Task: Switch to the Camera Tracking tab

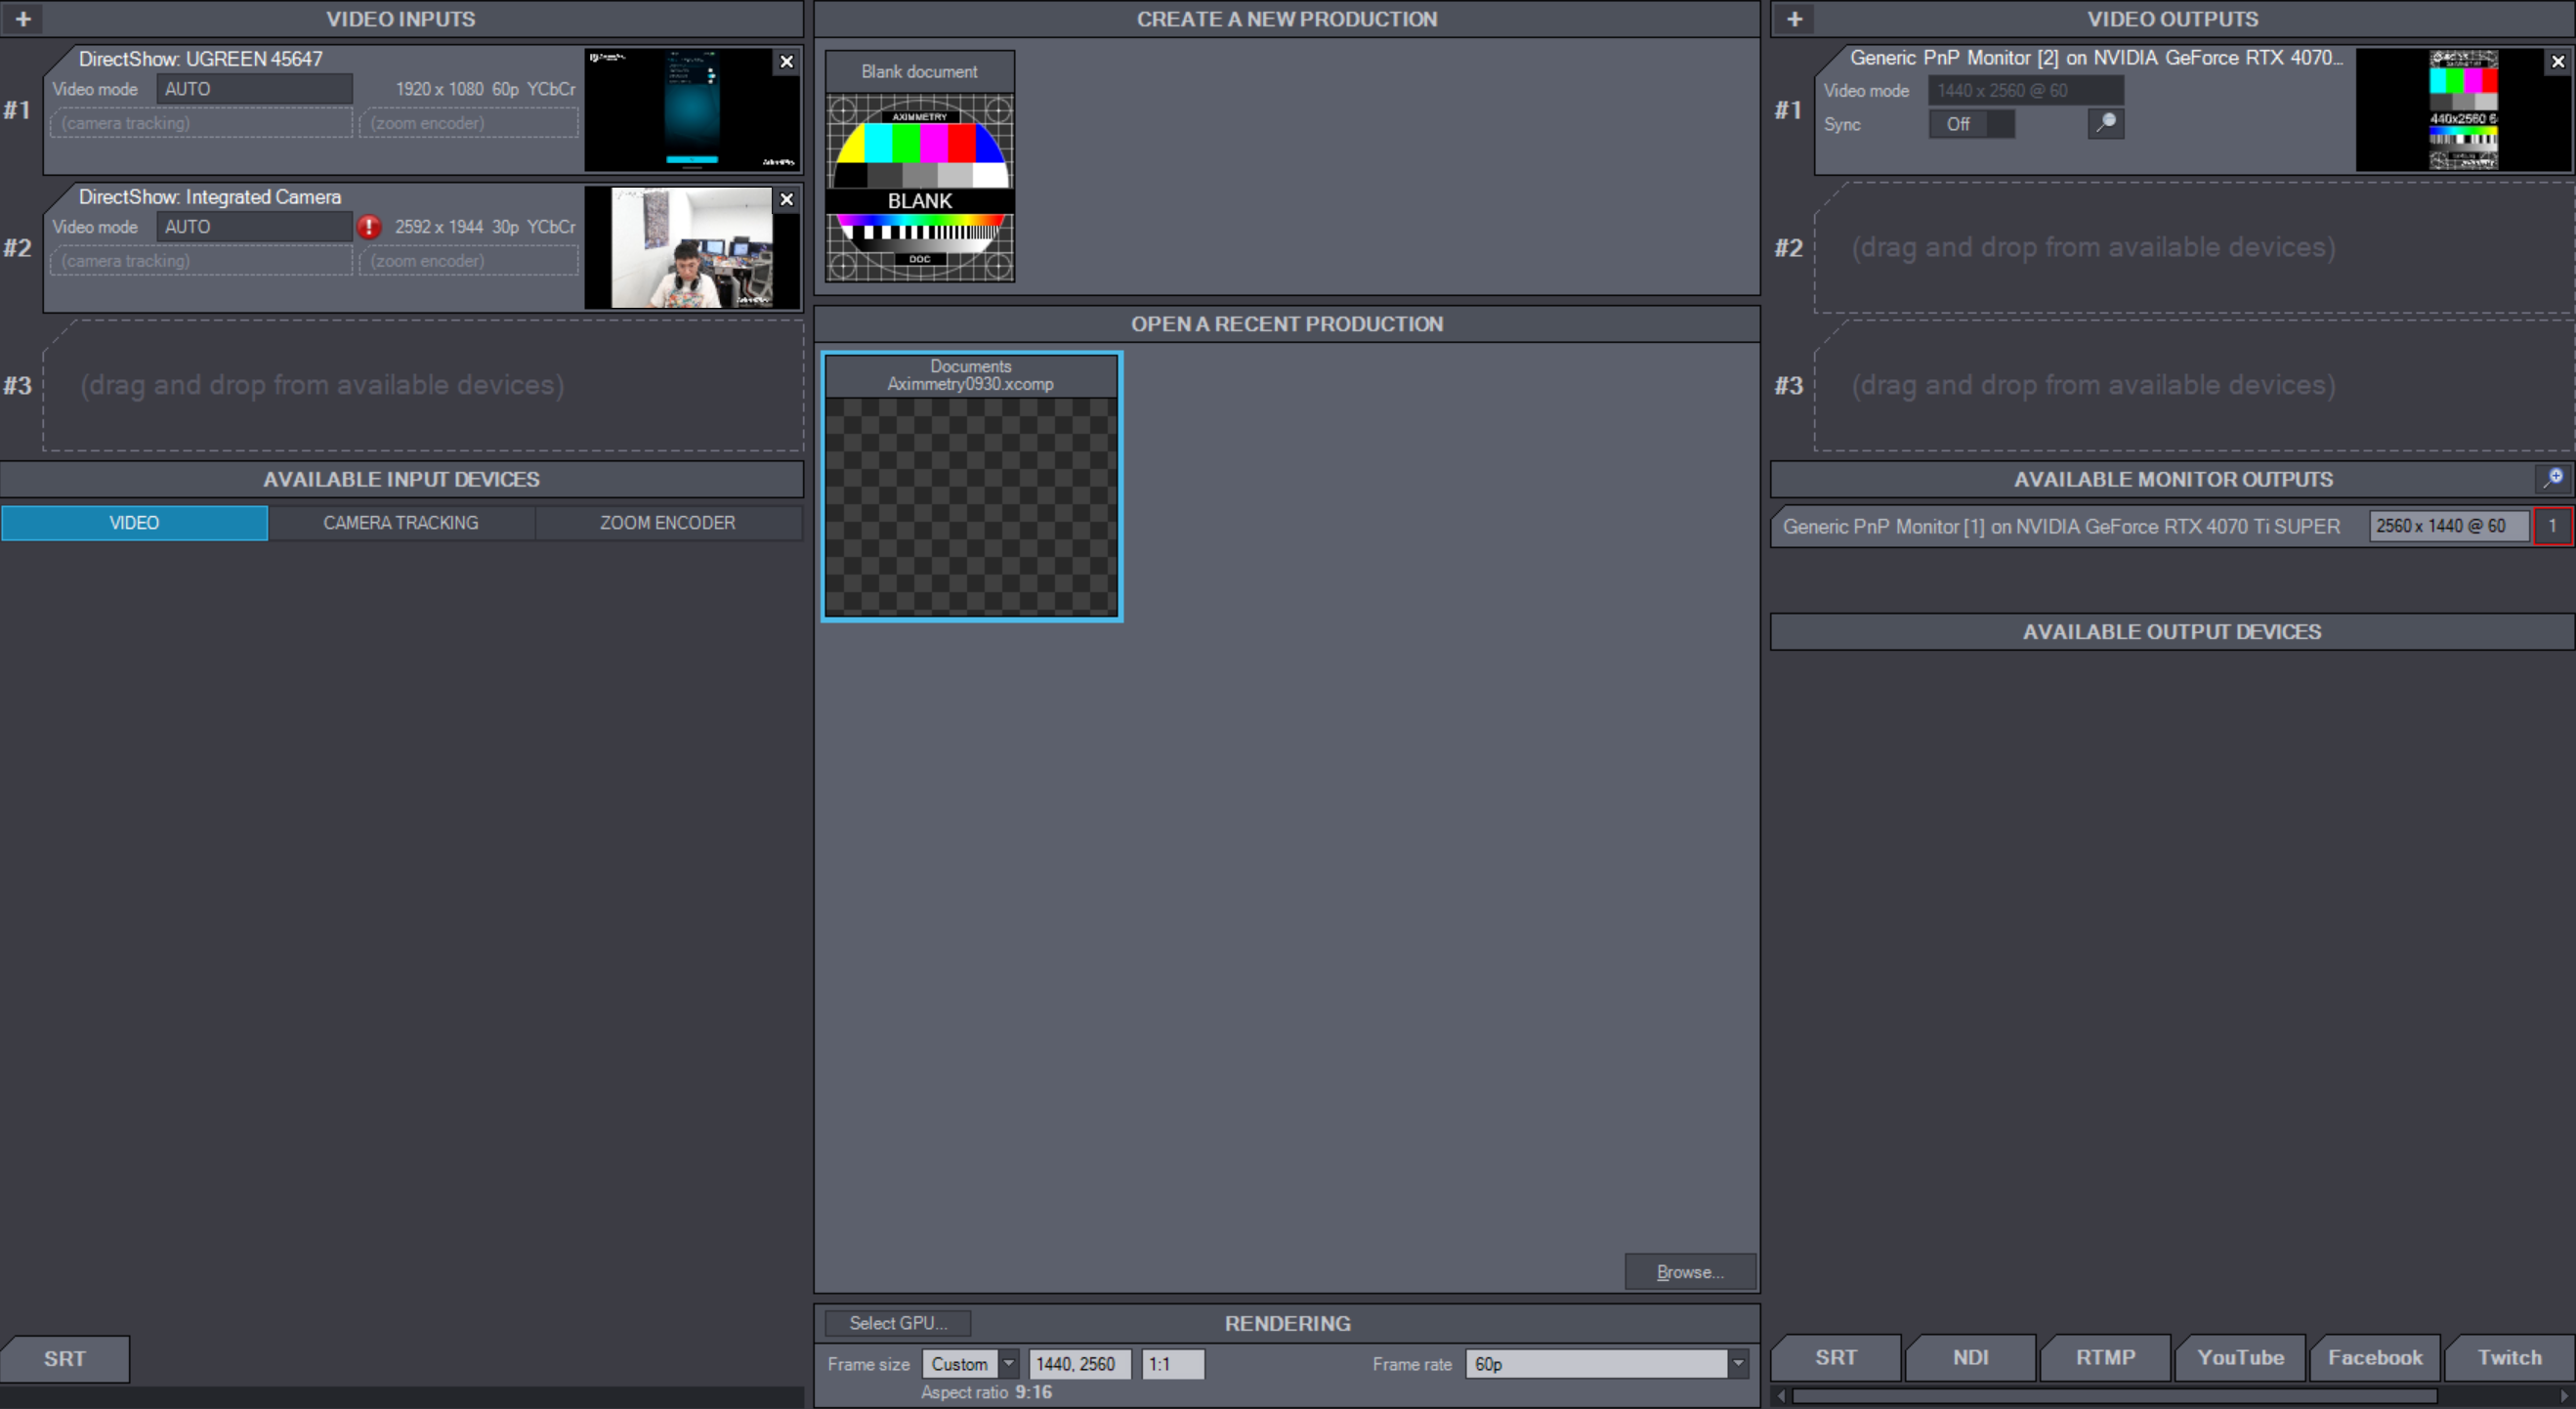Action: point(400,523)
